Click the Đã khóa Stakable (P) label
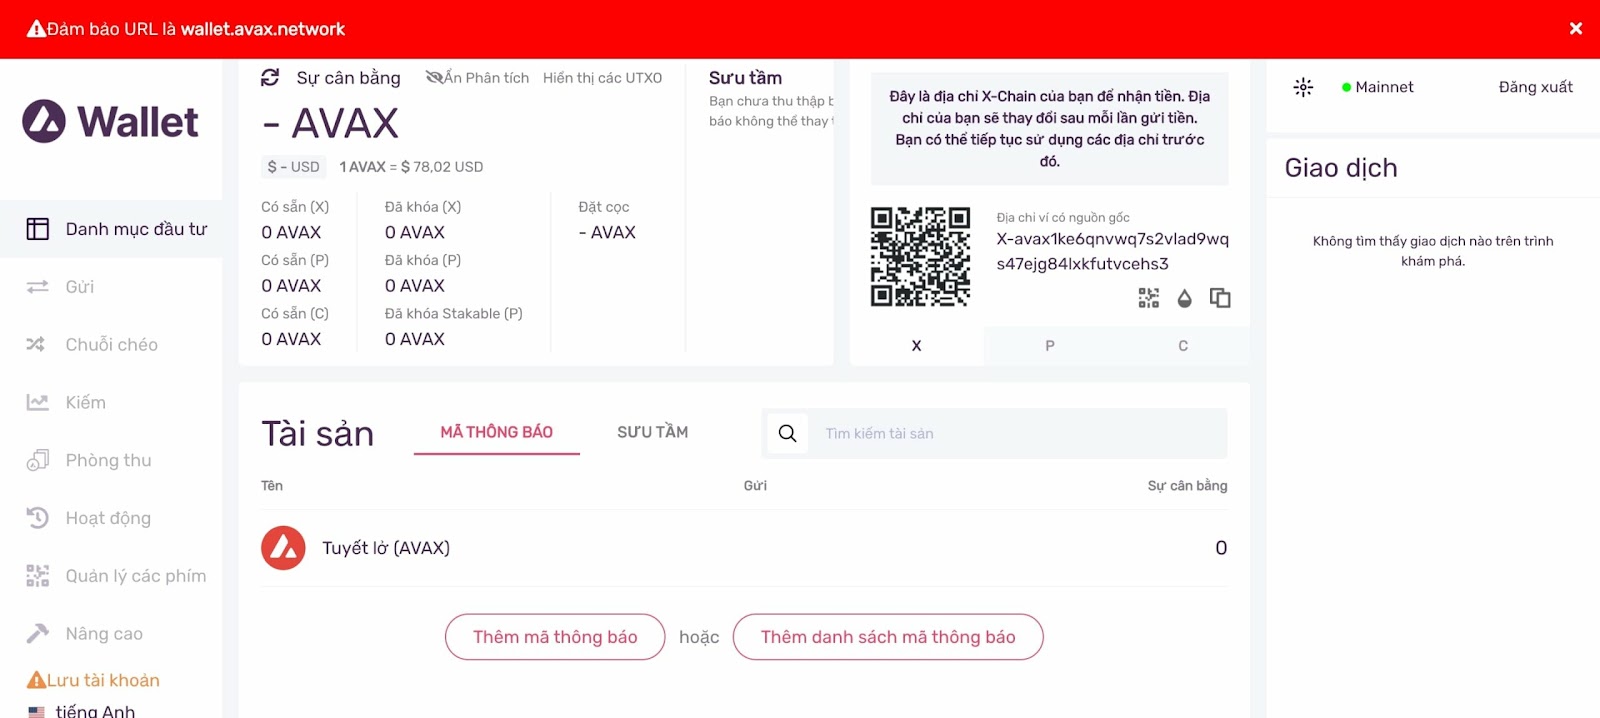 [x=454, y=314]
